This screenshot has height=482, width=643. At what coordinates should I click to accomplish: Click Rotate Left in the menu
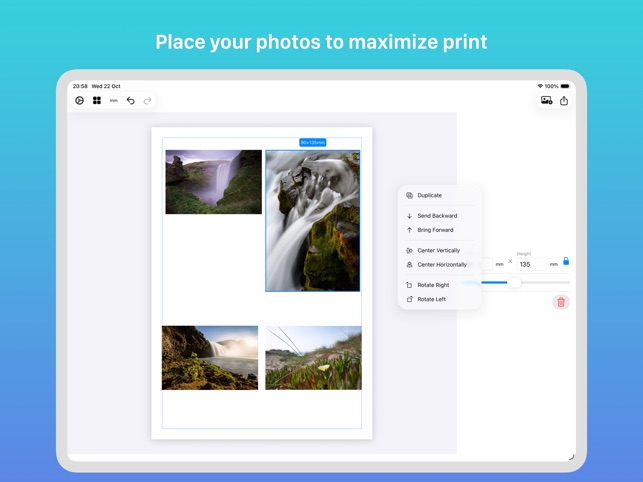coord(431,299)
